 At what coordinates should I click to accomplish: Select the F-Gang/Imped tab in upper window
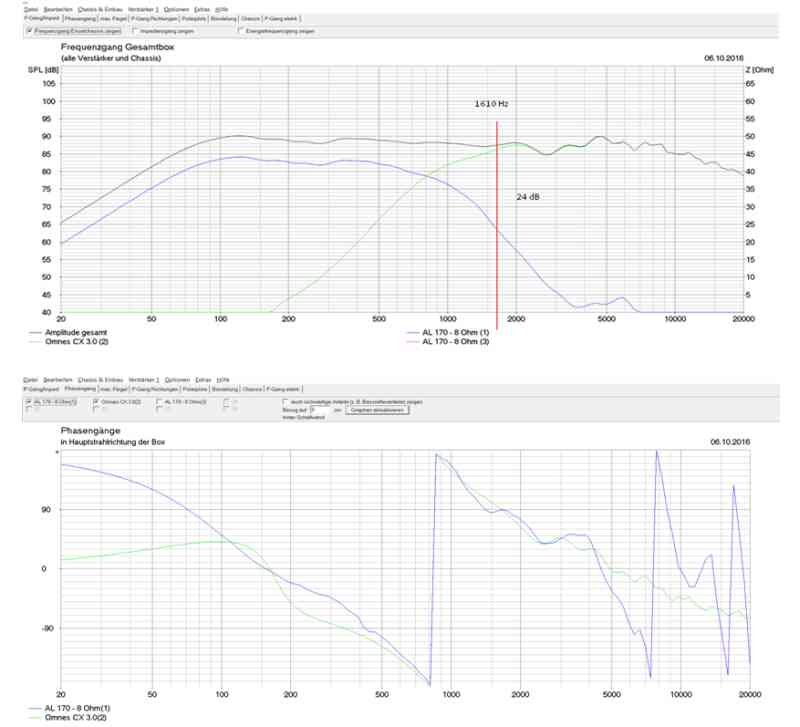point(42,18)
